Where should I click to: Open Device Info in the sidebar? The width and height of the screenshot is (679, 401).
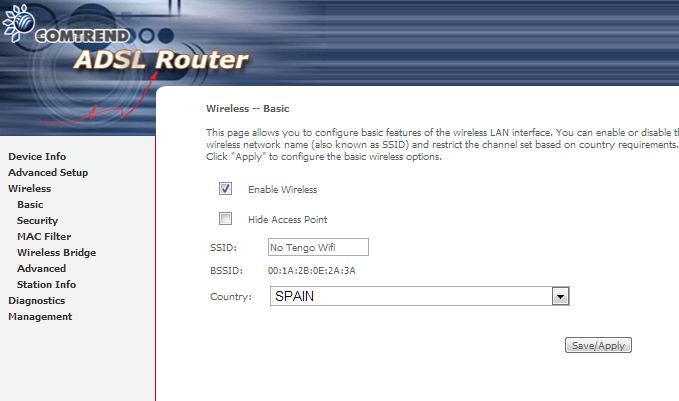pos(37,156)
